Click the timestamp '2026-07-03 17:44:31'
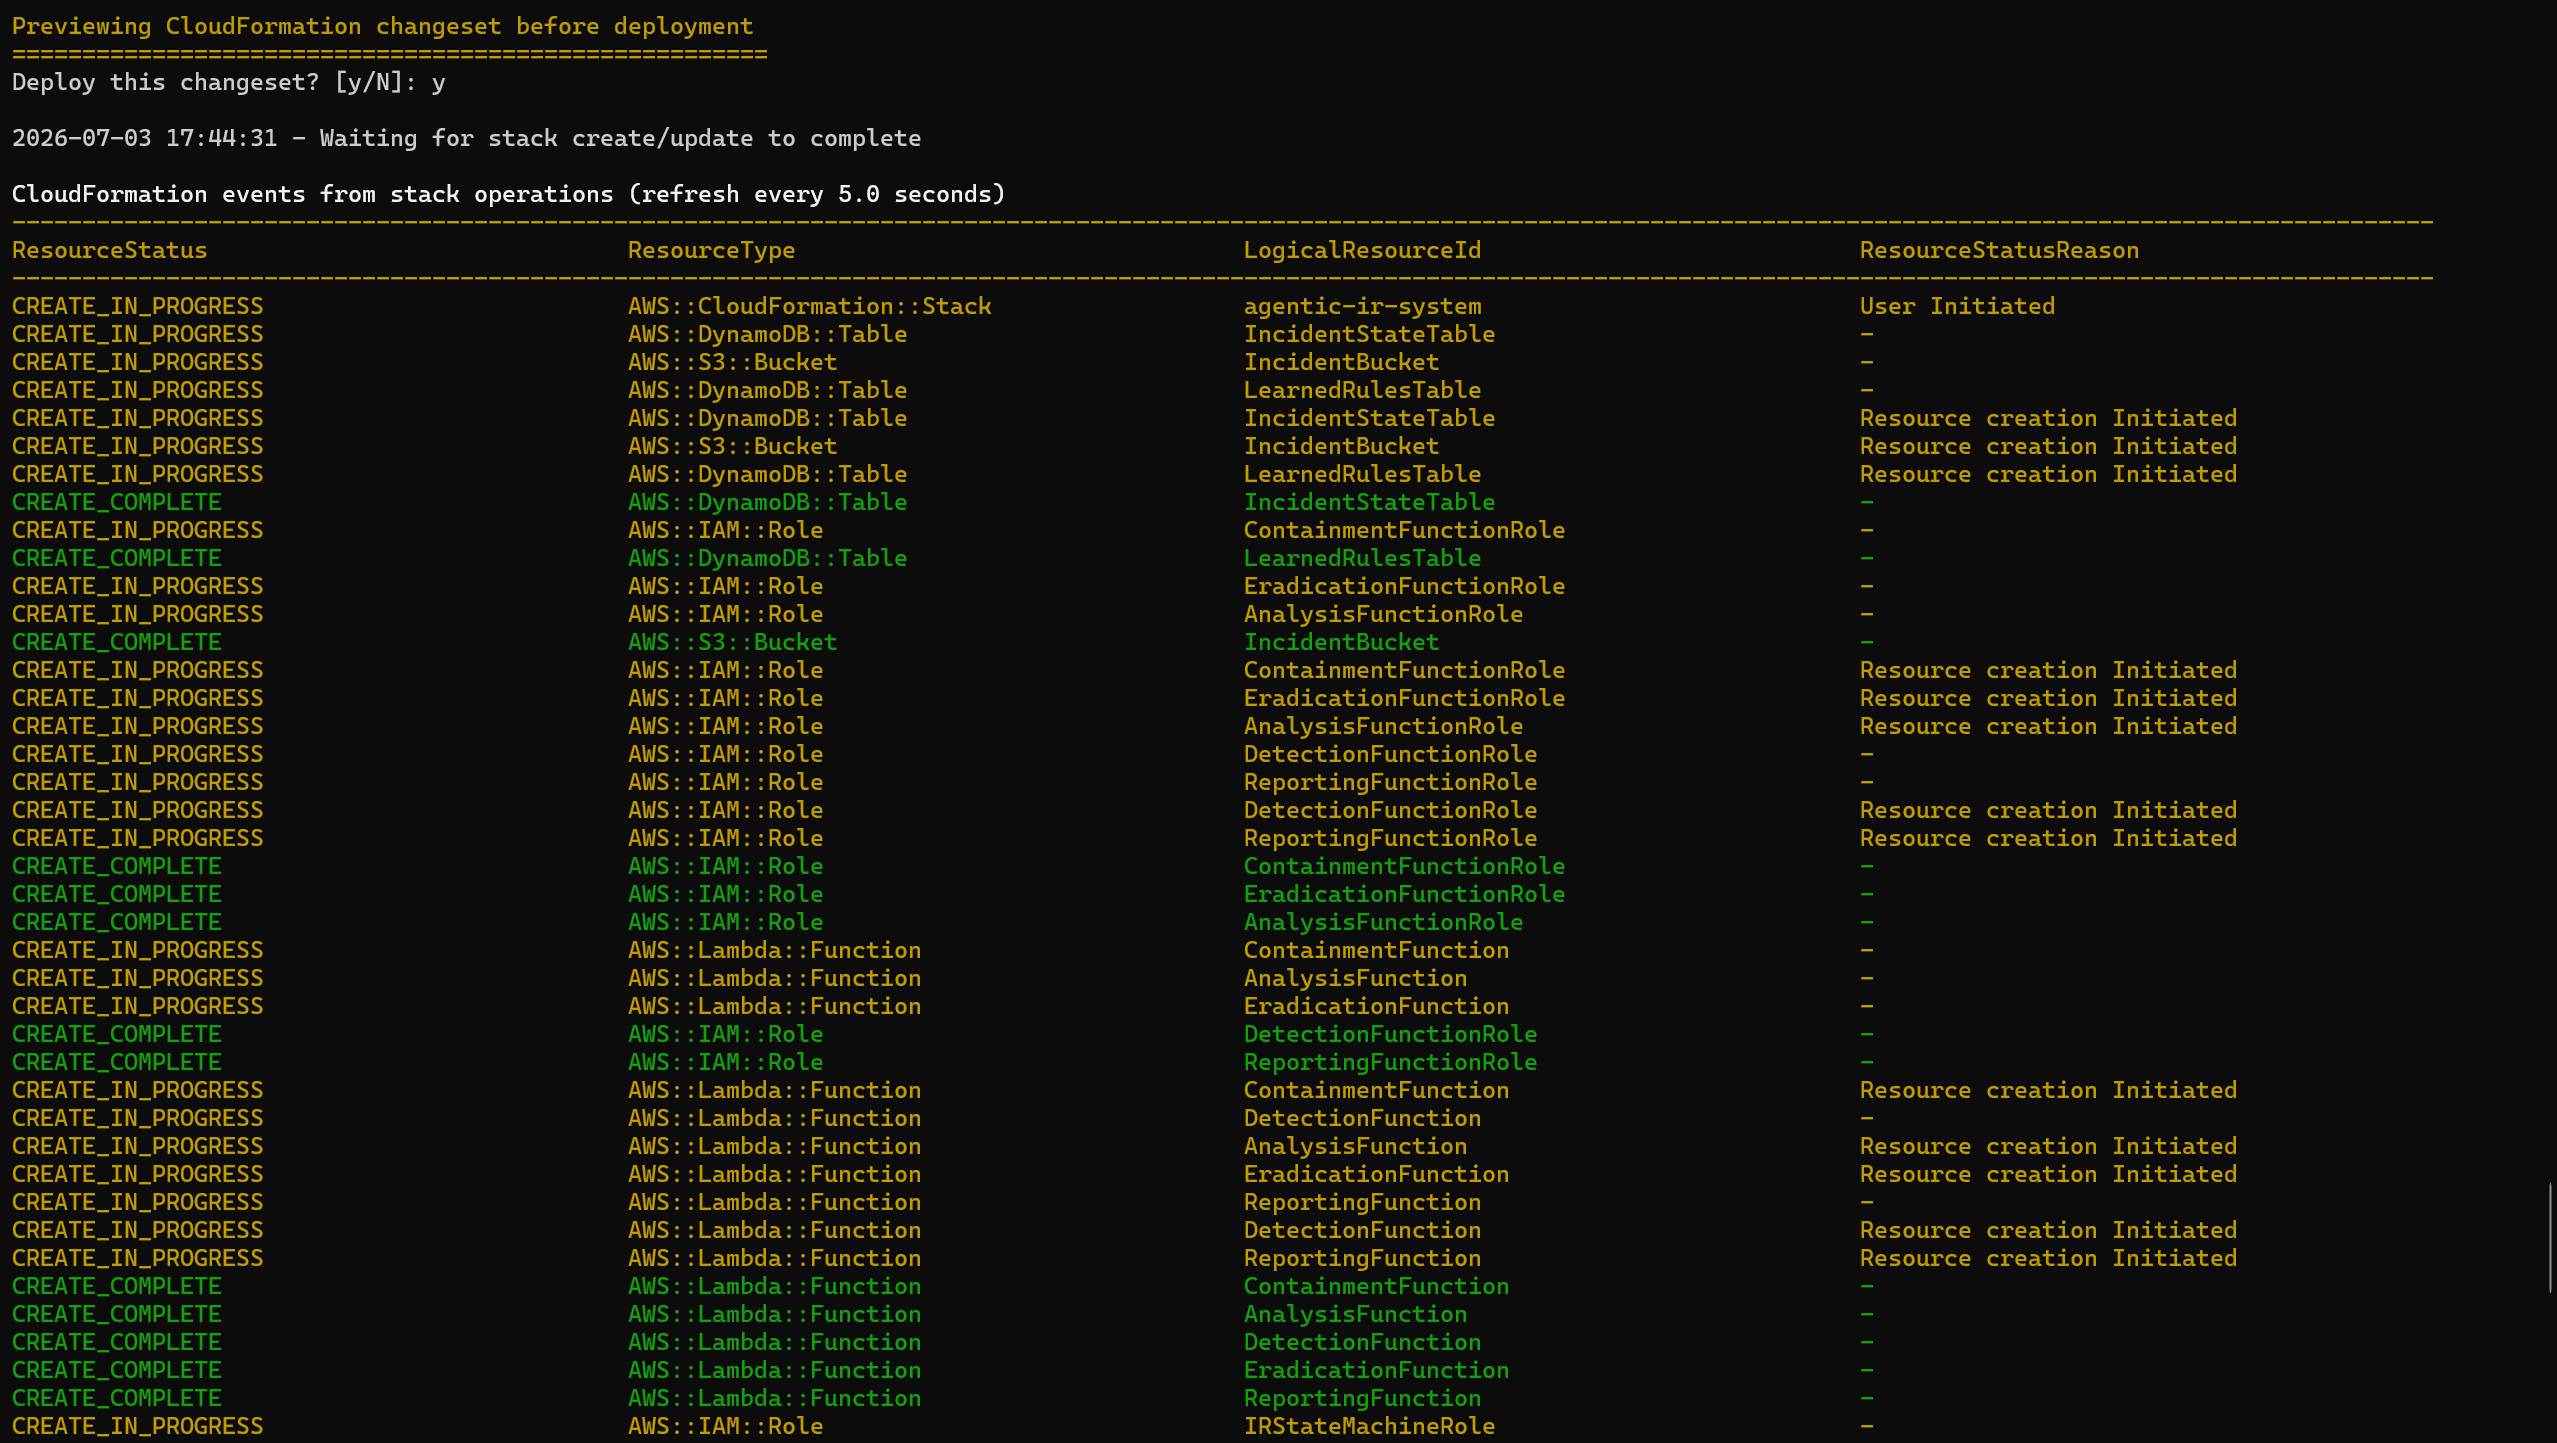Screen dimensions: 2557x1443 tap(145, 138)
